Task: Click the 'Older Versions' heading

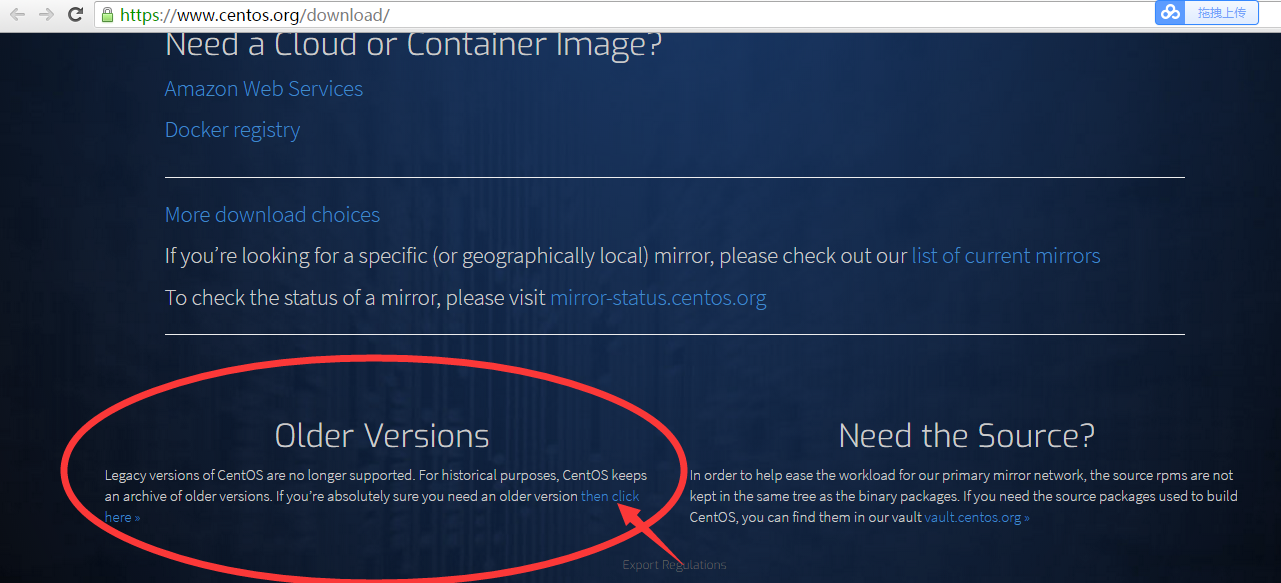Action: pos(382,436)
